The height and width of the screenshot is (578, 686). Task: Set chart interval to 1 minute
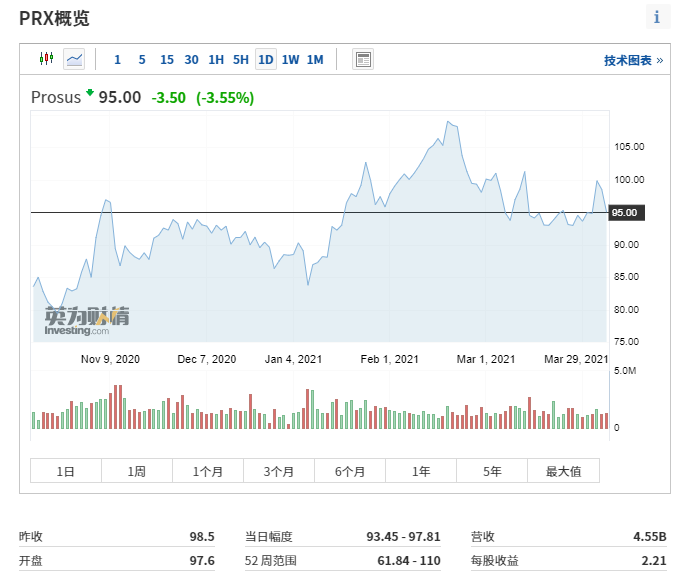click(x=117, y=60)
